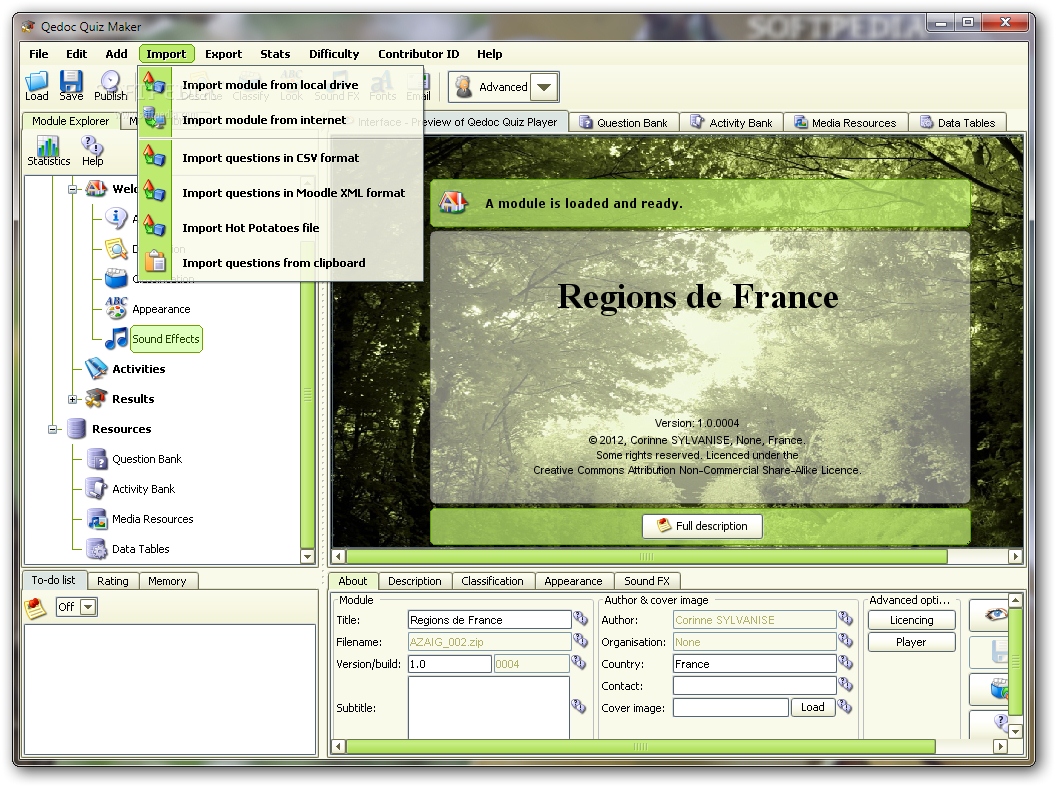Click the Media Resources tree icon
Viewport: 1056px width, 787px height.
coord(98,518)
